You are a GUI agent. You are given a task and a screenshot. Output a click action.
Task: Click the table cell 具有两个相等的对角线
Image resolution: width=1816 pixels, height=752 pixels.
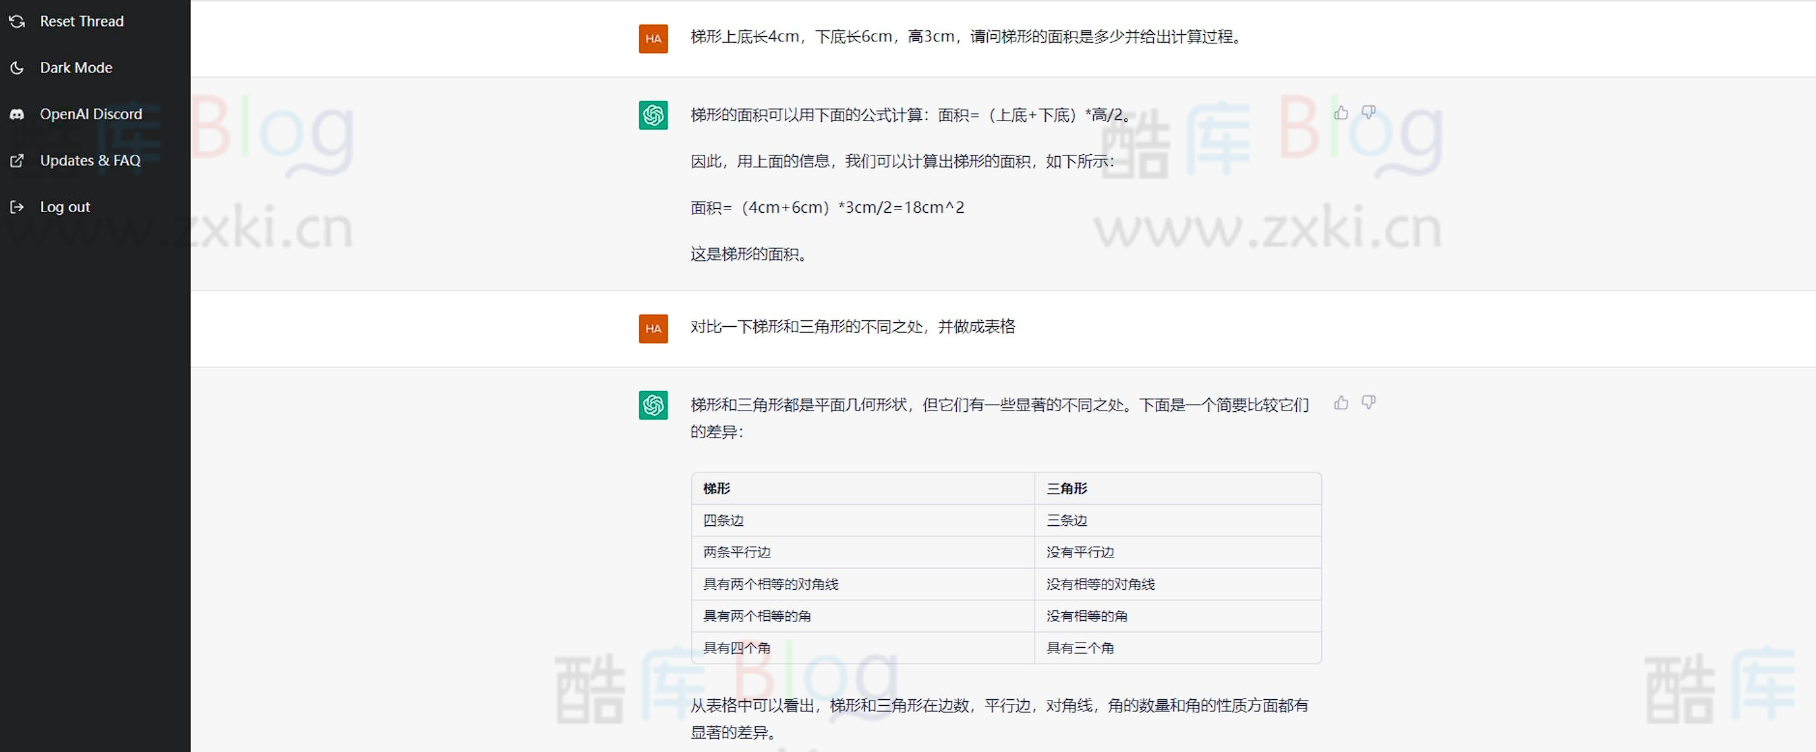coord(863,584)
